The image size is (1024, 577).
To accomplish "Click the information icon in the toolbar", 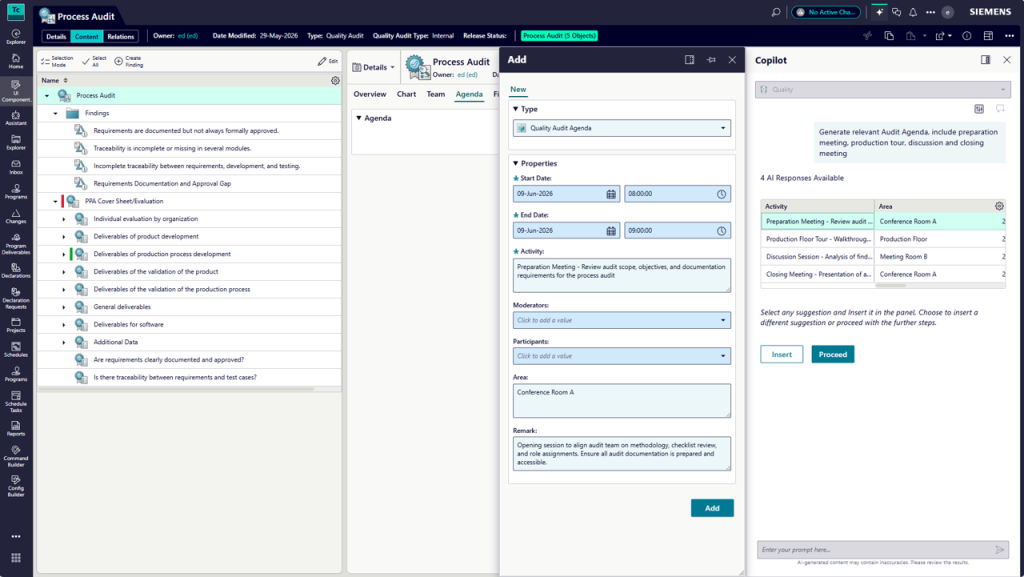I will [x=967, y=36].
